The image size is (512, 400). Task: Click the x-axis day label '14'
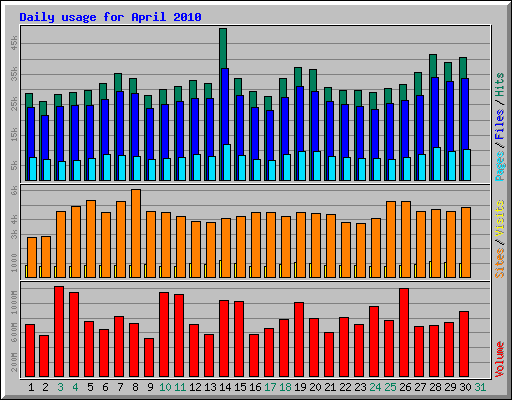coord(225,387)
